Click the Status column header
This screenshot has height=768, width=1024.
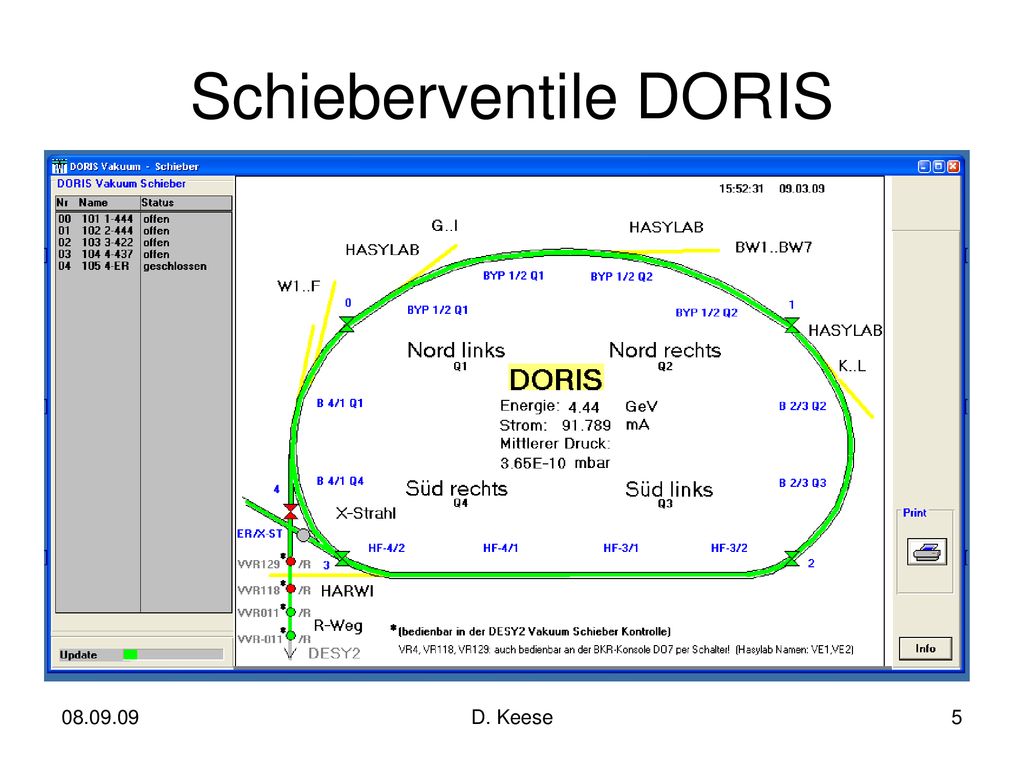click(158, 202)
